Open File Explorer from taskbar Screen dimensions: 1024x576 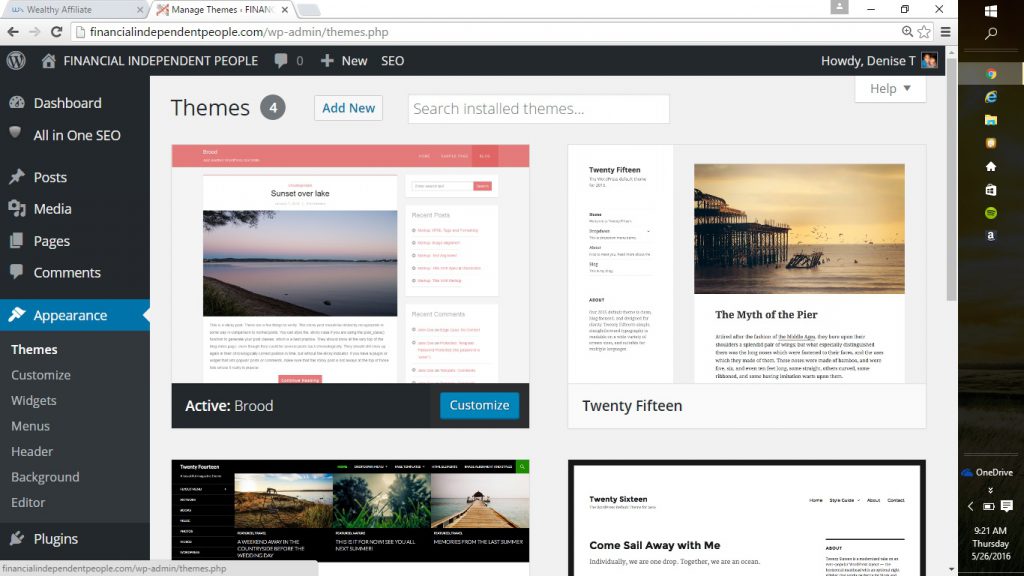coord(991,120)
